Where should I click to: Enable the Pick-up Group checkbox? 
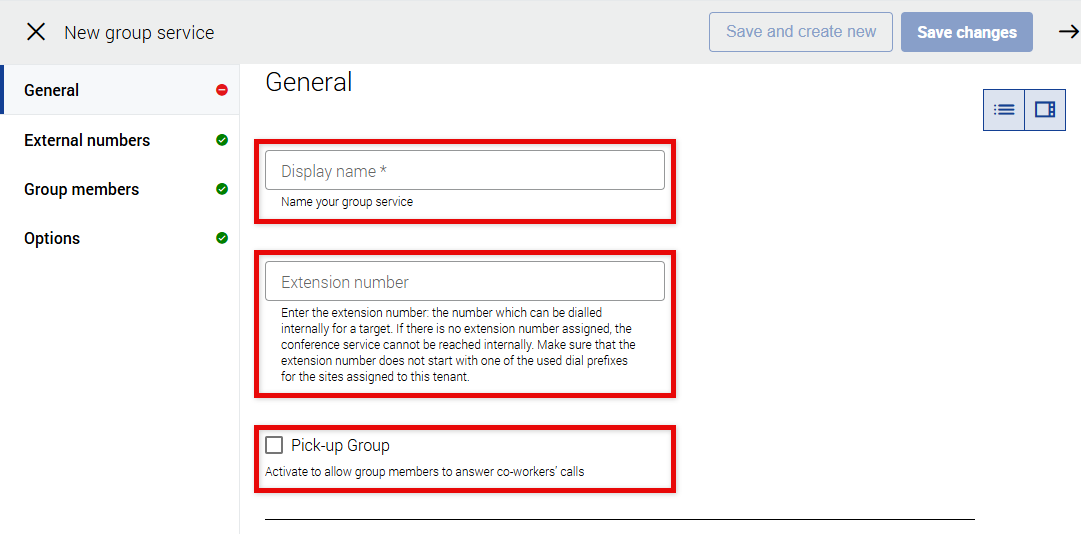point(274,445)
